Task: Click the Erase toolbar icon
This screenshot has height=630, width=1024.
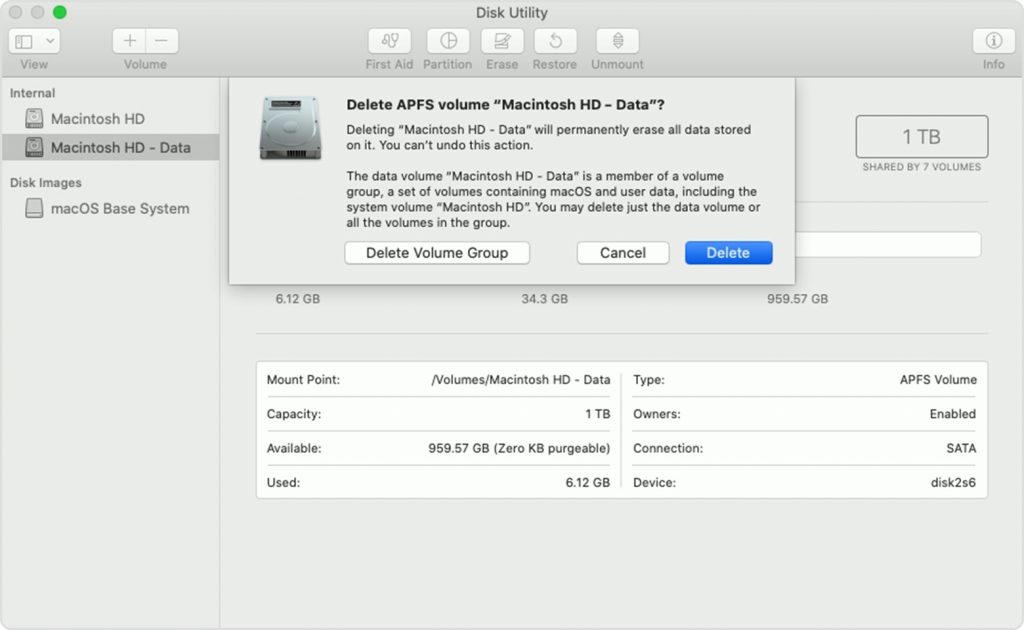Action: pos(502,41)
